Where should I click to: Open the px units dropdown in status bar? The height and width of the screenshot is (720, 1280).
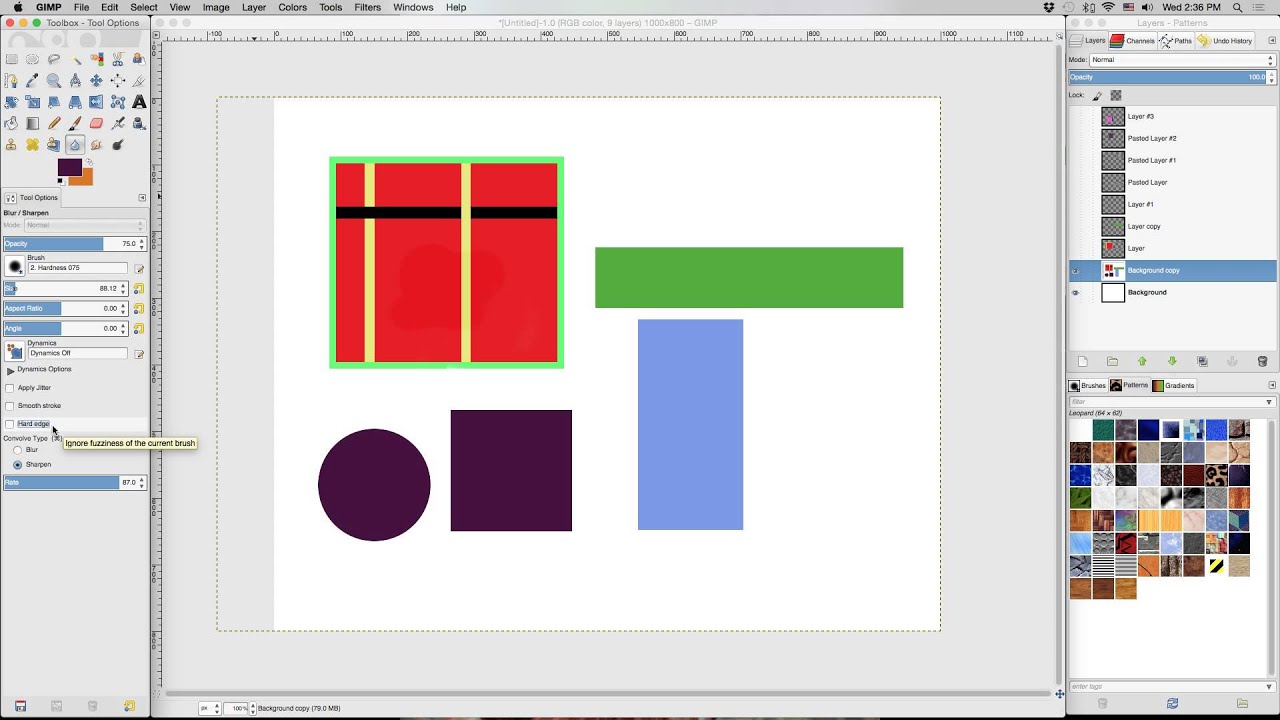[x=209, y=708]
